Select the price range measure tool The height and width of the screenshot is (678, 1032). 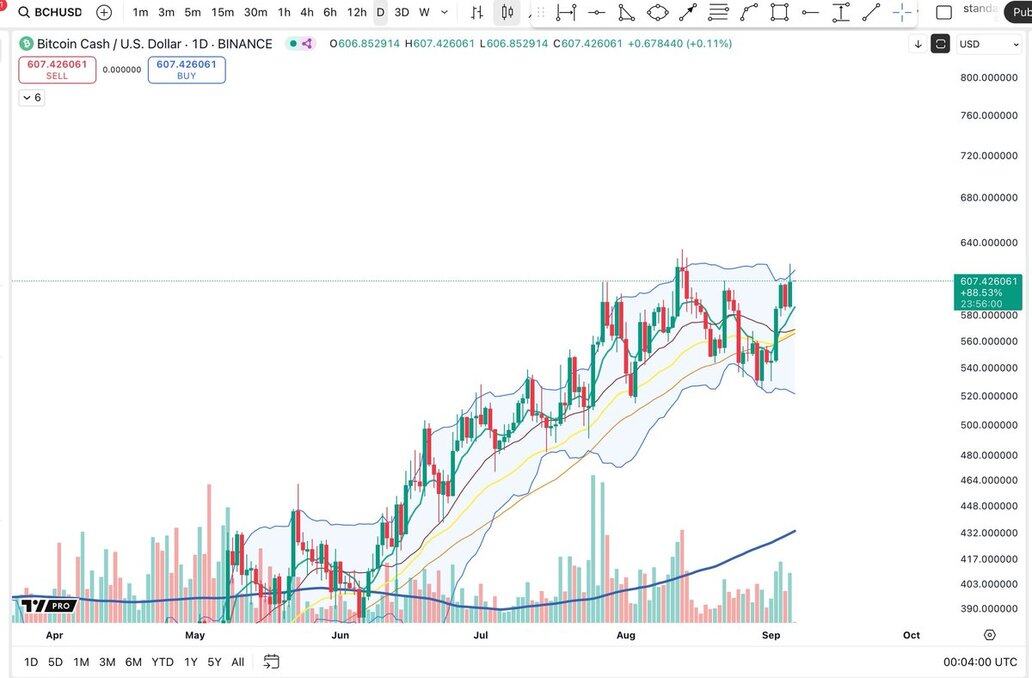point(841,12)
